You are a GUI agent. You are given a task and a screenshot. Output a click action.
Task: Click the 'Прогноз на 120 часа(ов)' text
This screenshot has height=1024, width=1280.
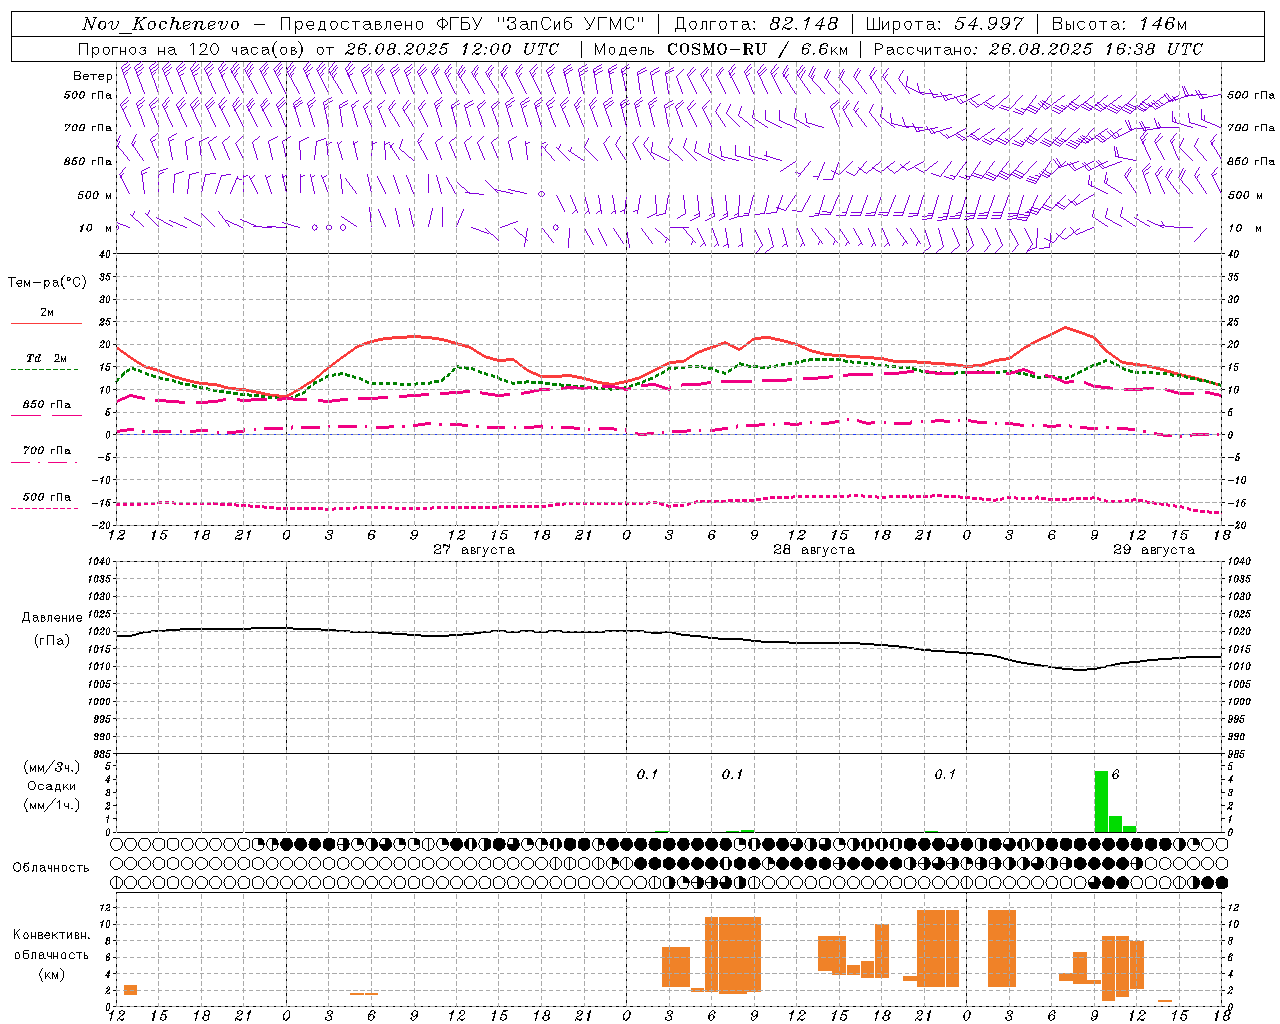[x=193, y=49]
